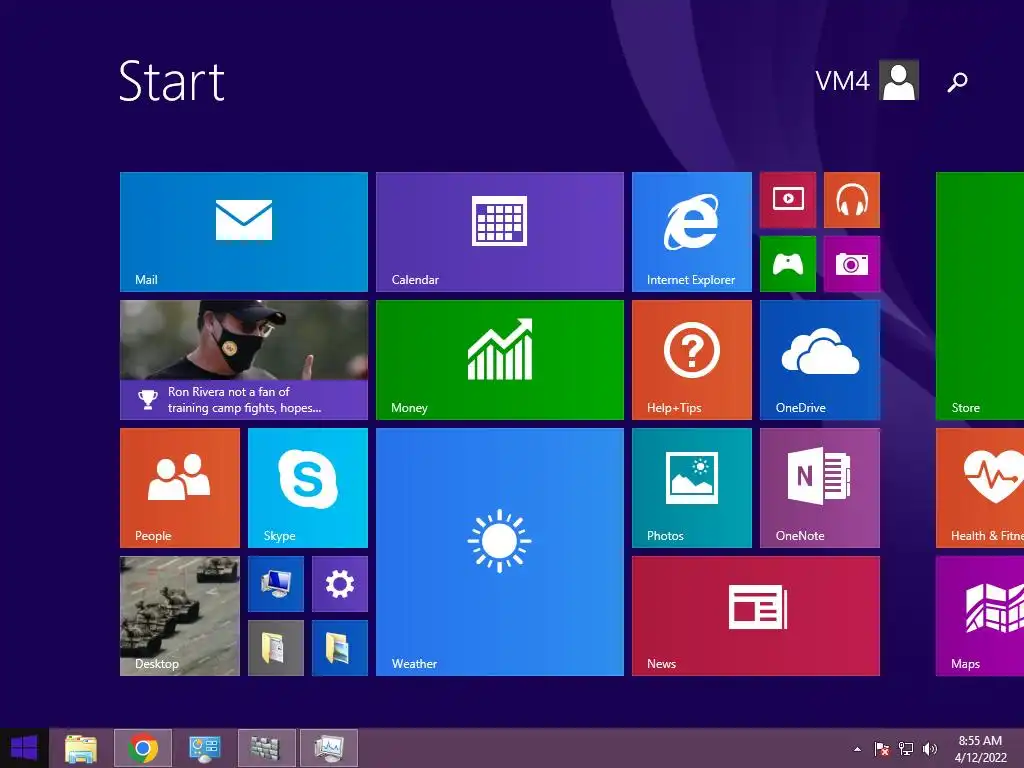Image resolution: width=1024 pixels, height=768 pixels.
Task: Open the VM4 user account menu
Action: pos(867,80)
